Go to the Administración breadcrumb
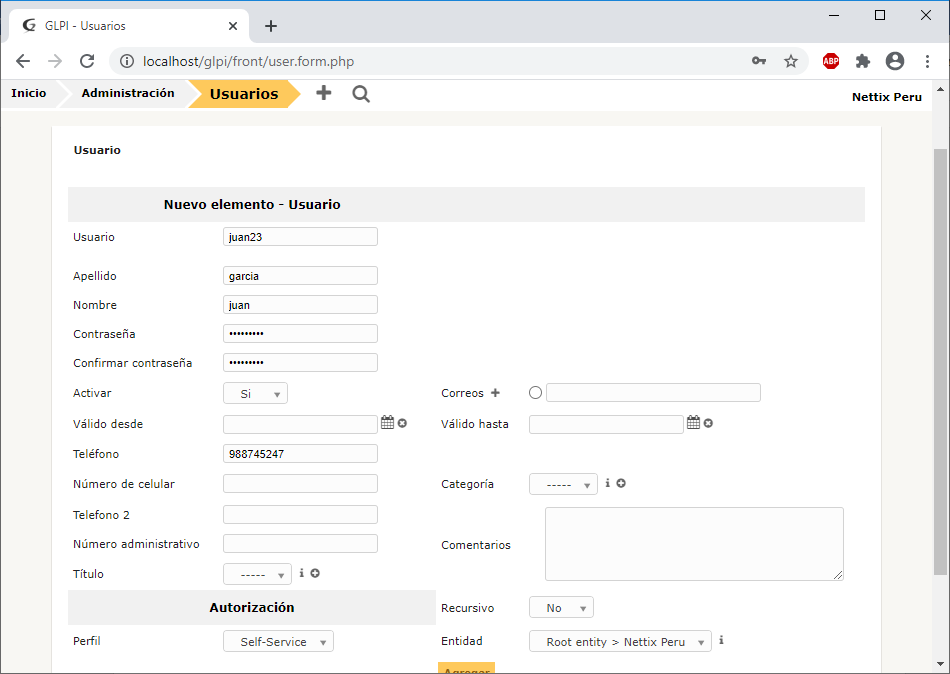The image size is (950, 674). click(128, 93)
